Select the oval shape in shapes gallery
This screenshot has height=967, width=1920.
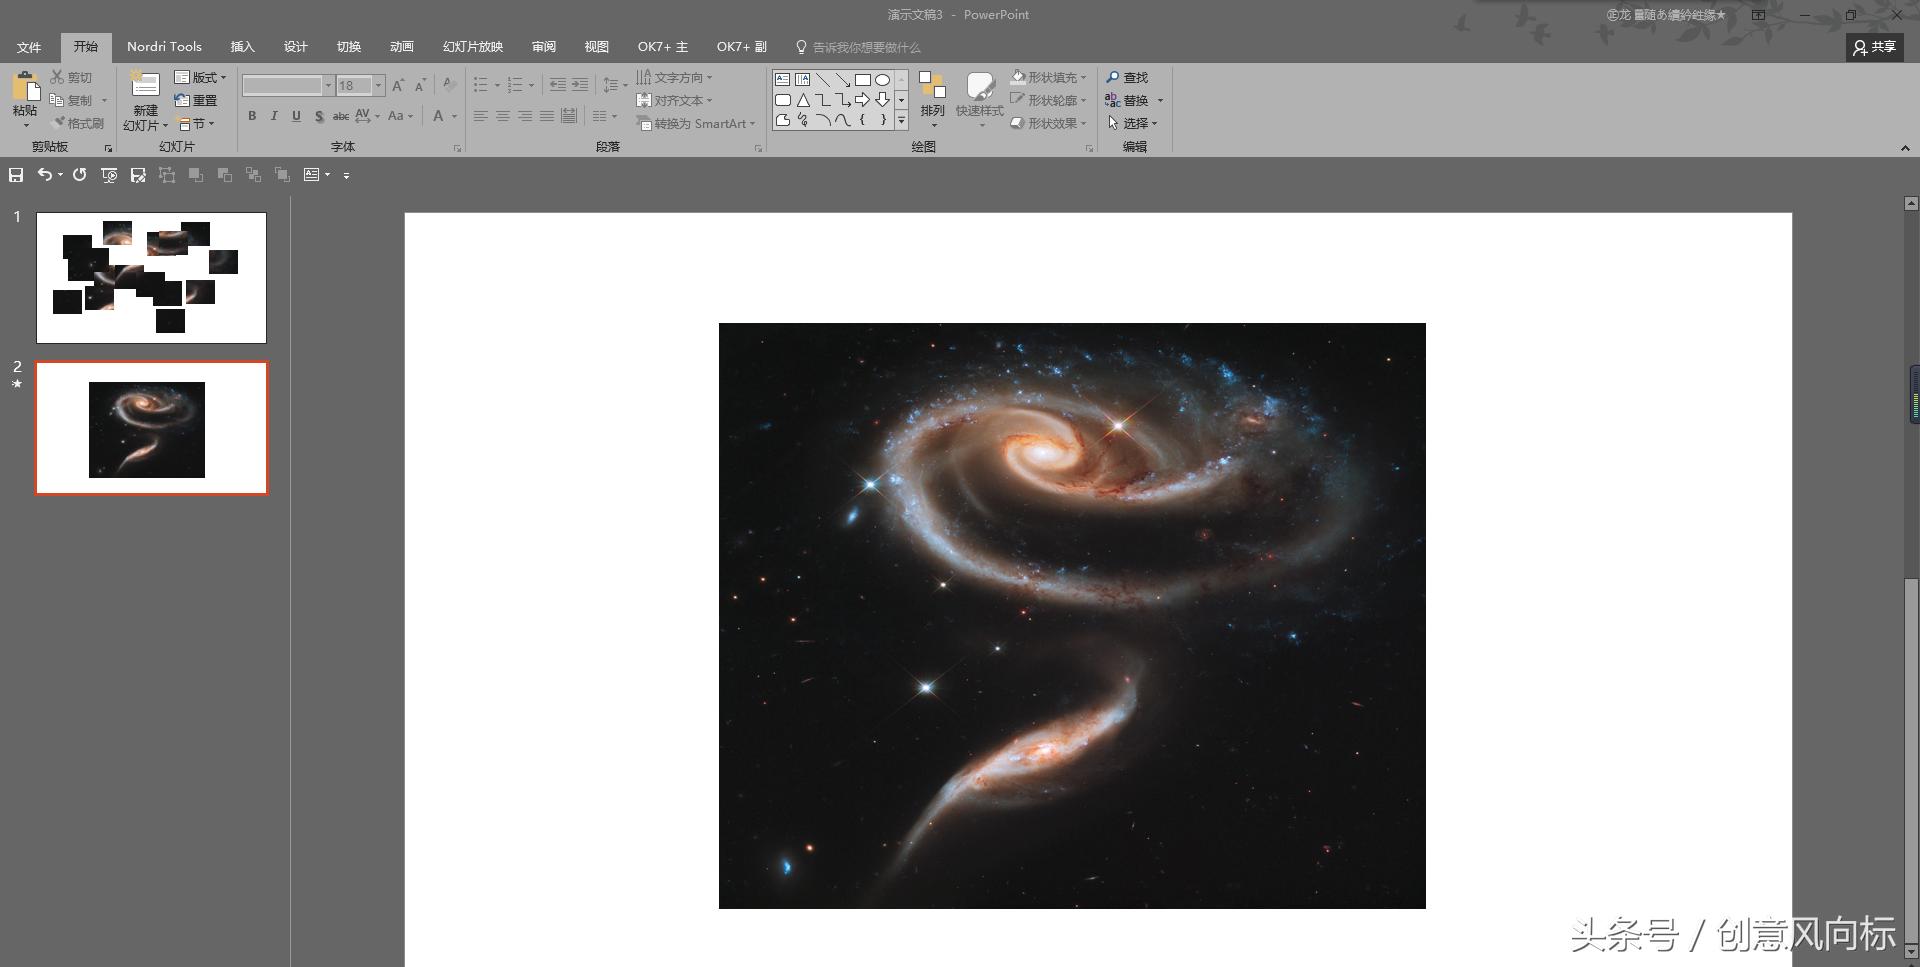[882, 80]
